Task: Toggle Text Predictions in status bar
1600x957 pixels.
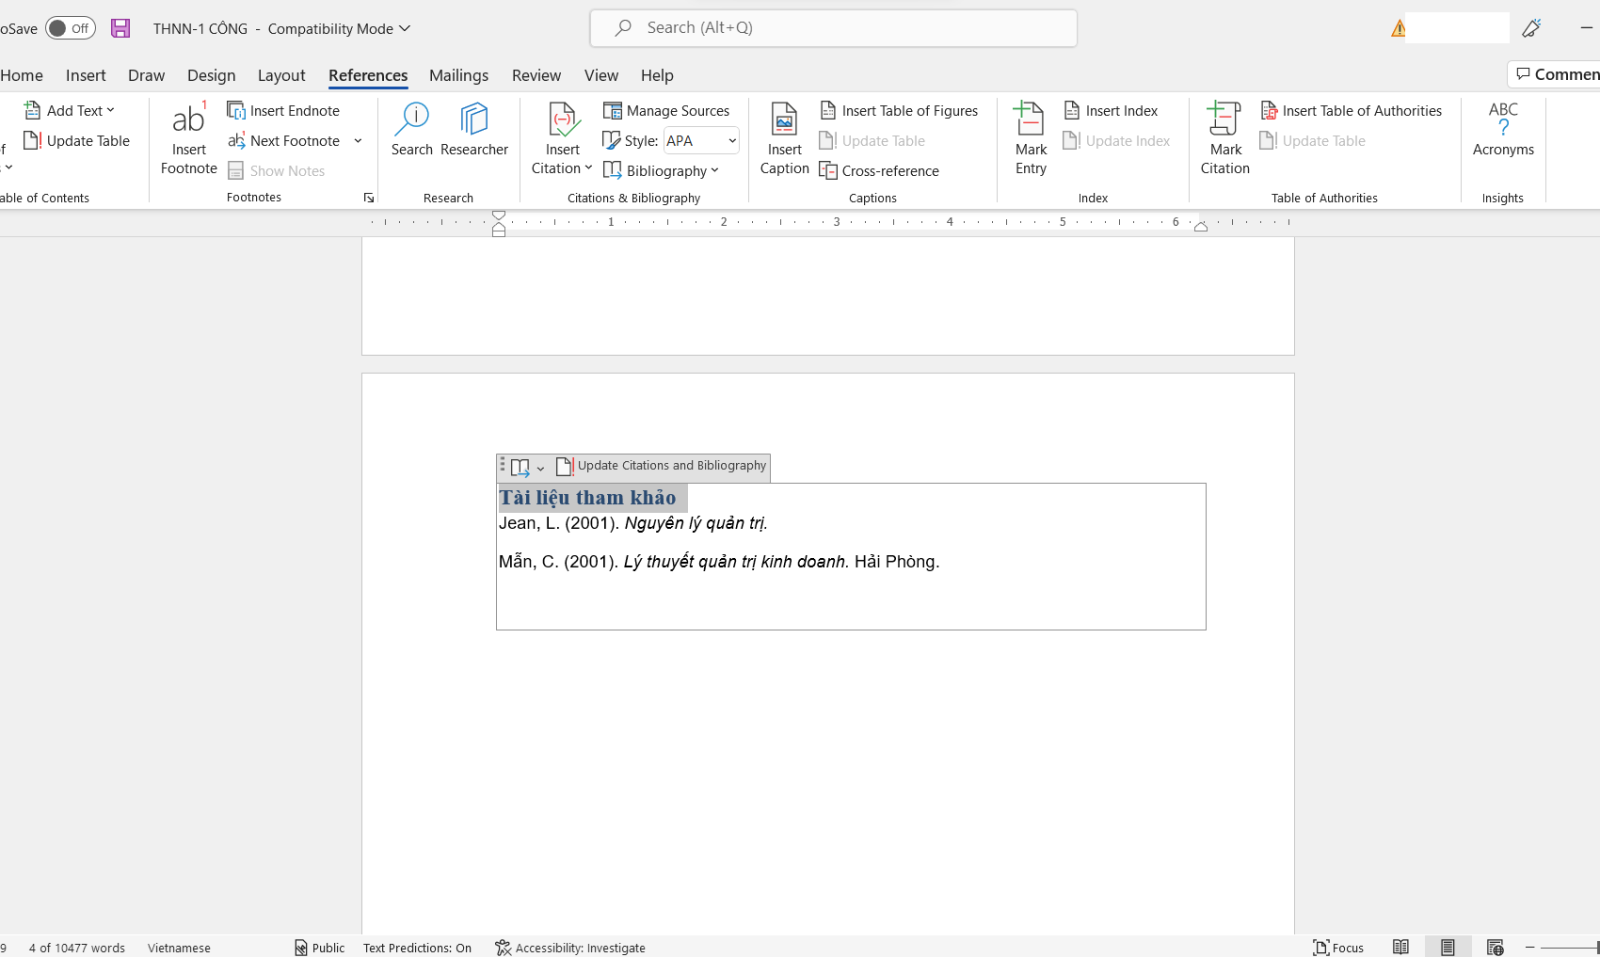Action: (417, 948)
